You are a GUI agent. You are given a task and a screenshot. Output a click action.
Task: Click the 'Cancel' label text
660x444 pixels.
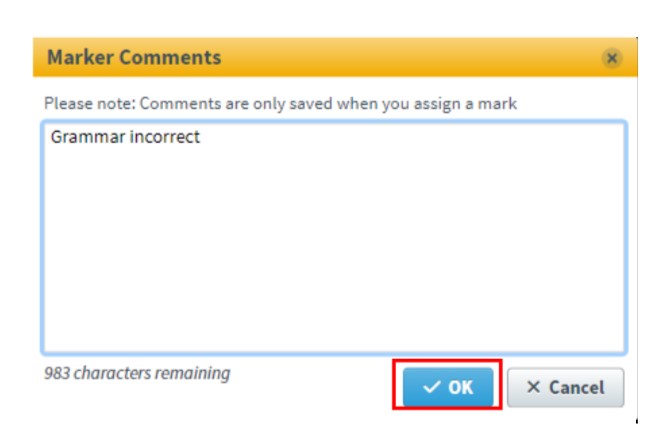point(577,387)
